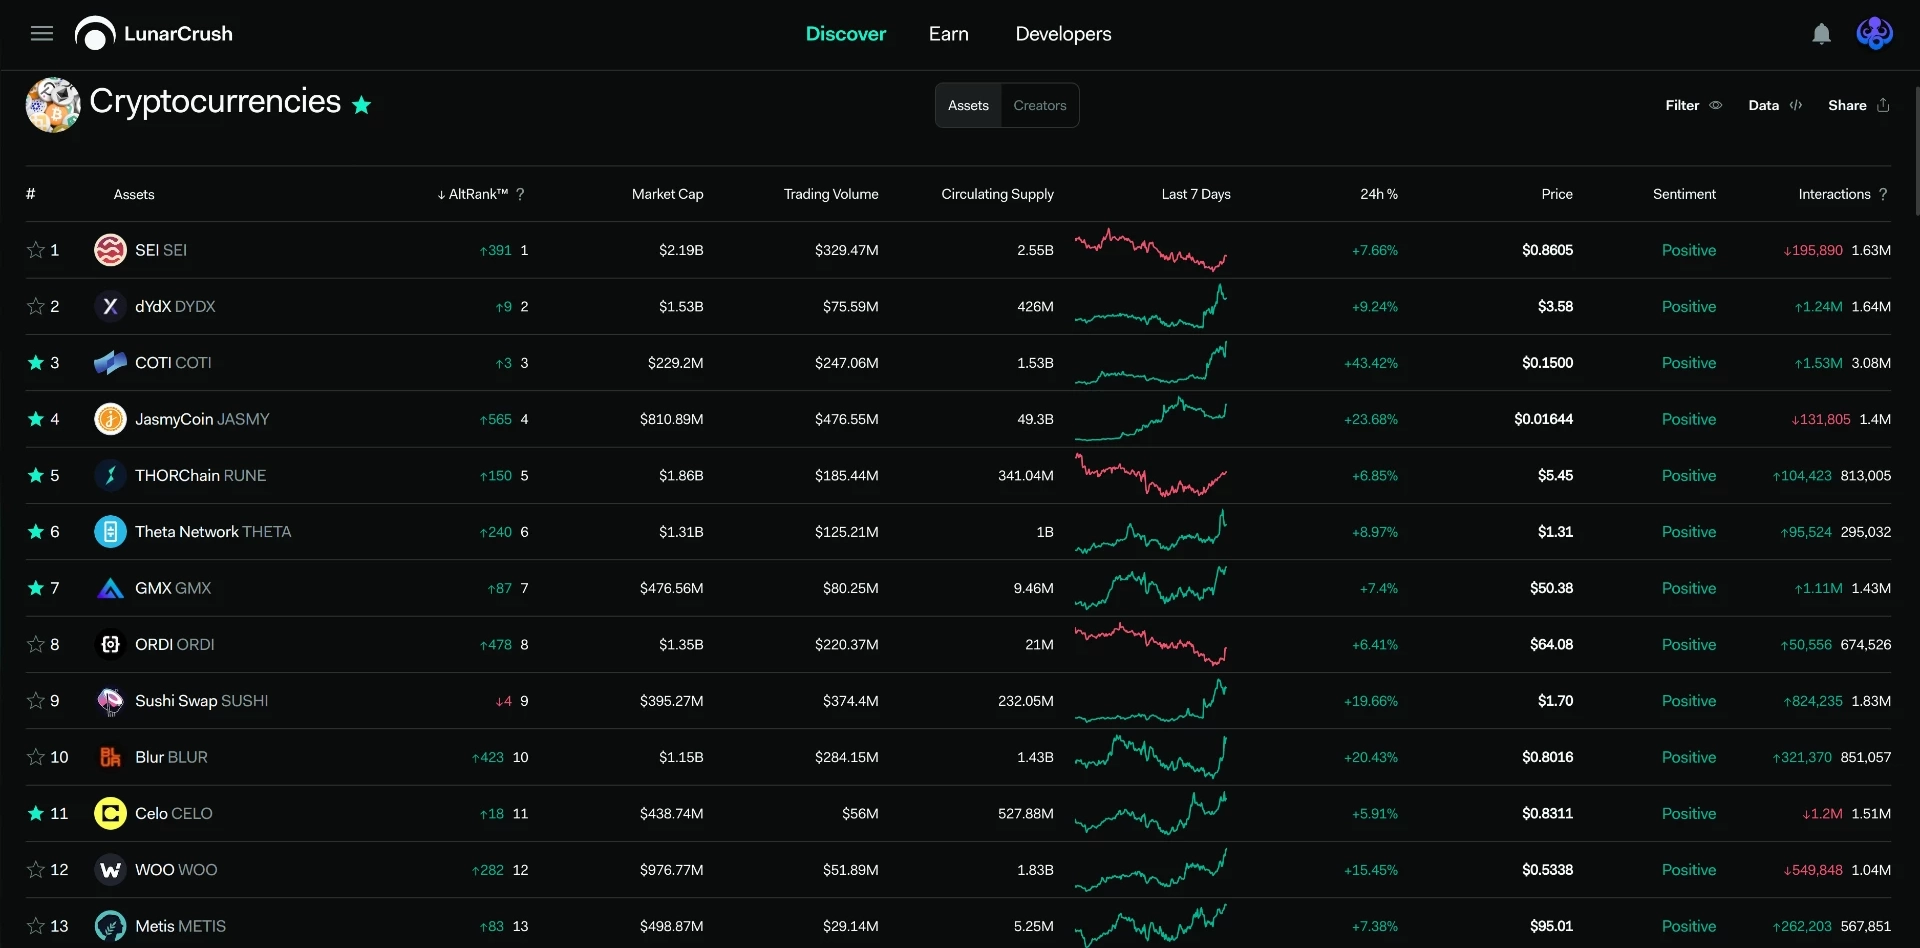The image size is (1920, 948).
Task: Click the AltRank help question mark
Action: [x=520, y=194]
